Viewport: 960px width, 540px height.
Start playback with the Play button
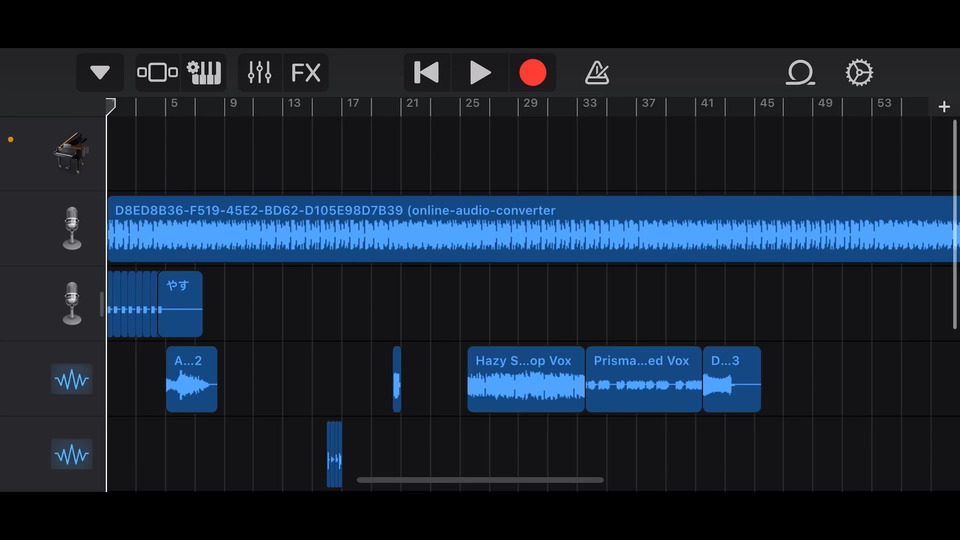[x=480, y=73]
